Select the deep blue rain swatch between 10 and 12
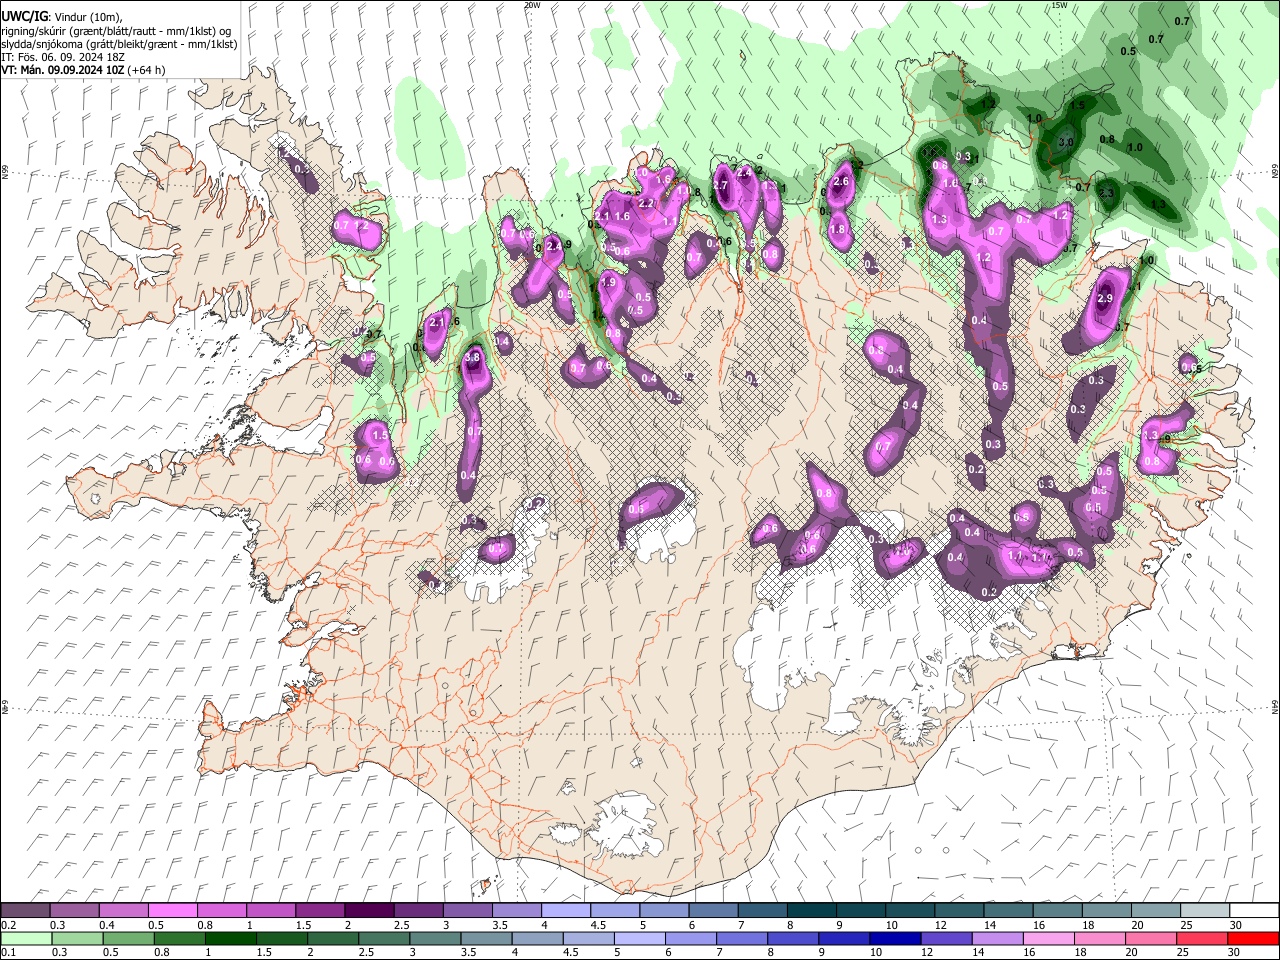Image resolution: width=1280 pixels, height=960 pixels. coord(895,938)
